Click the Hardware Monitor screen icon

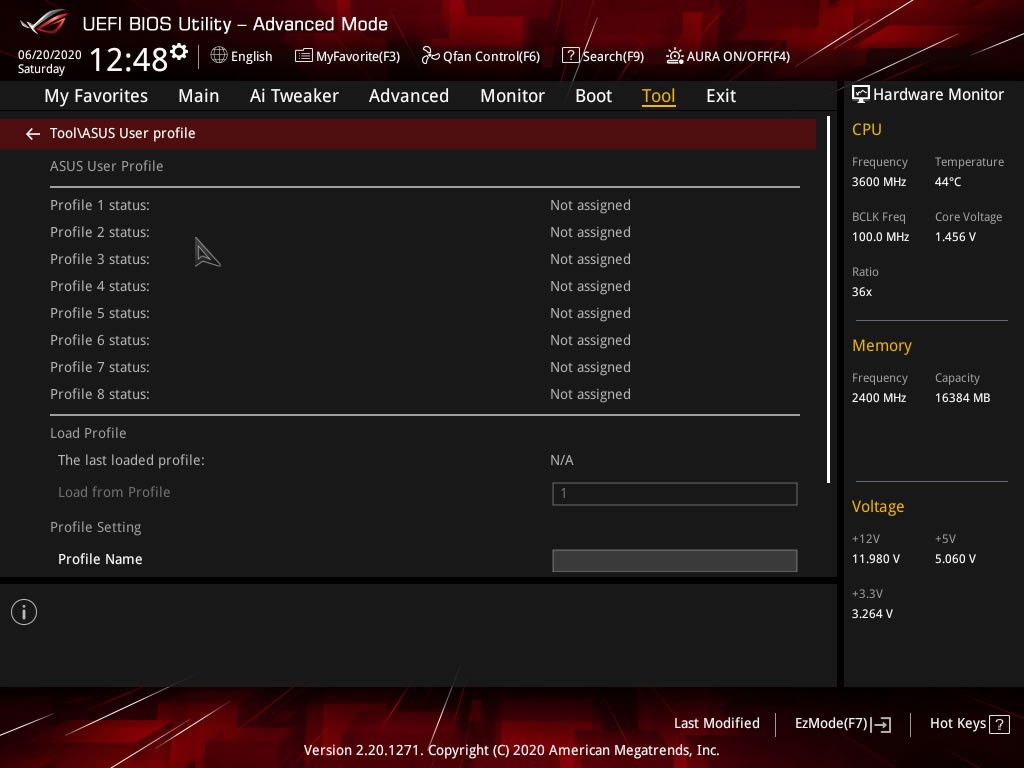861,94
